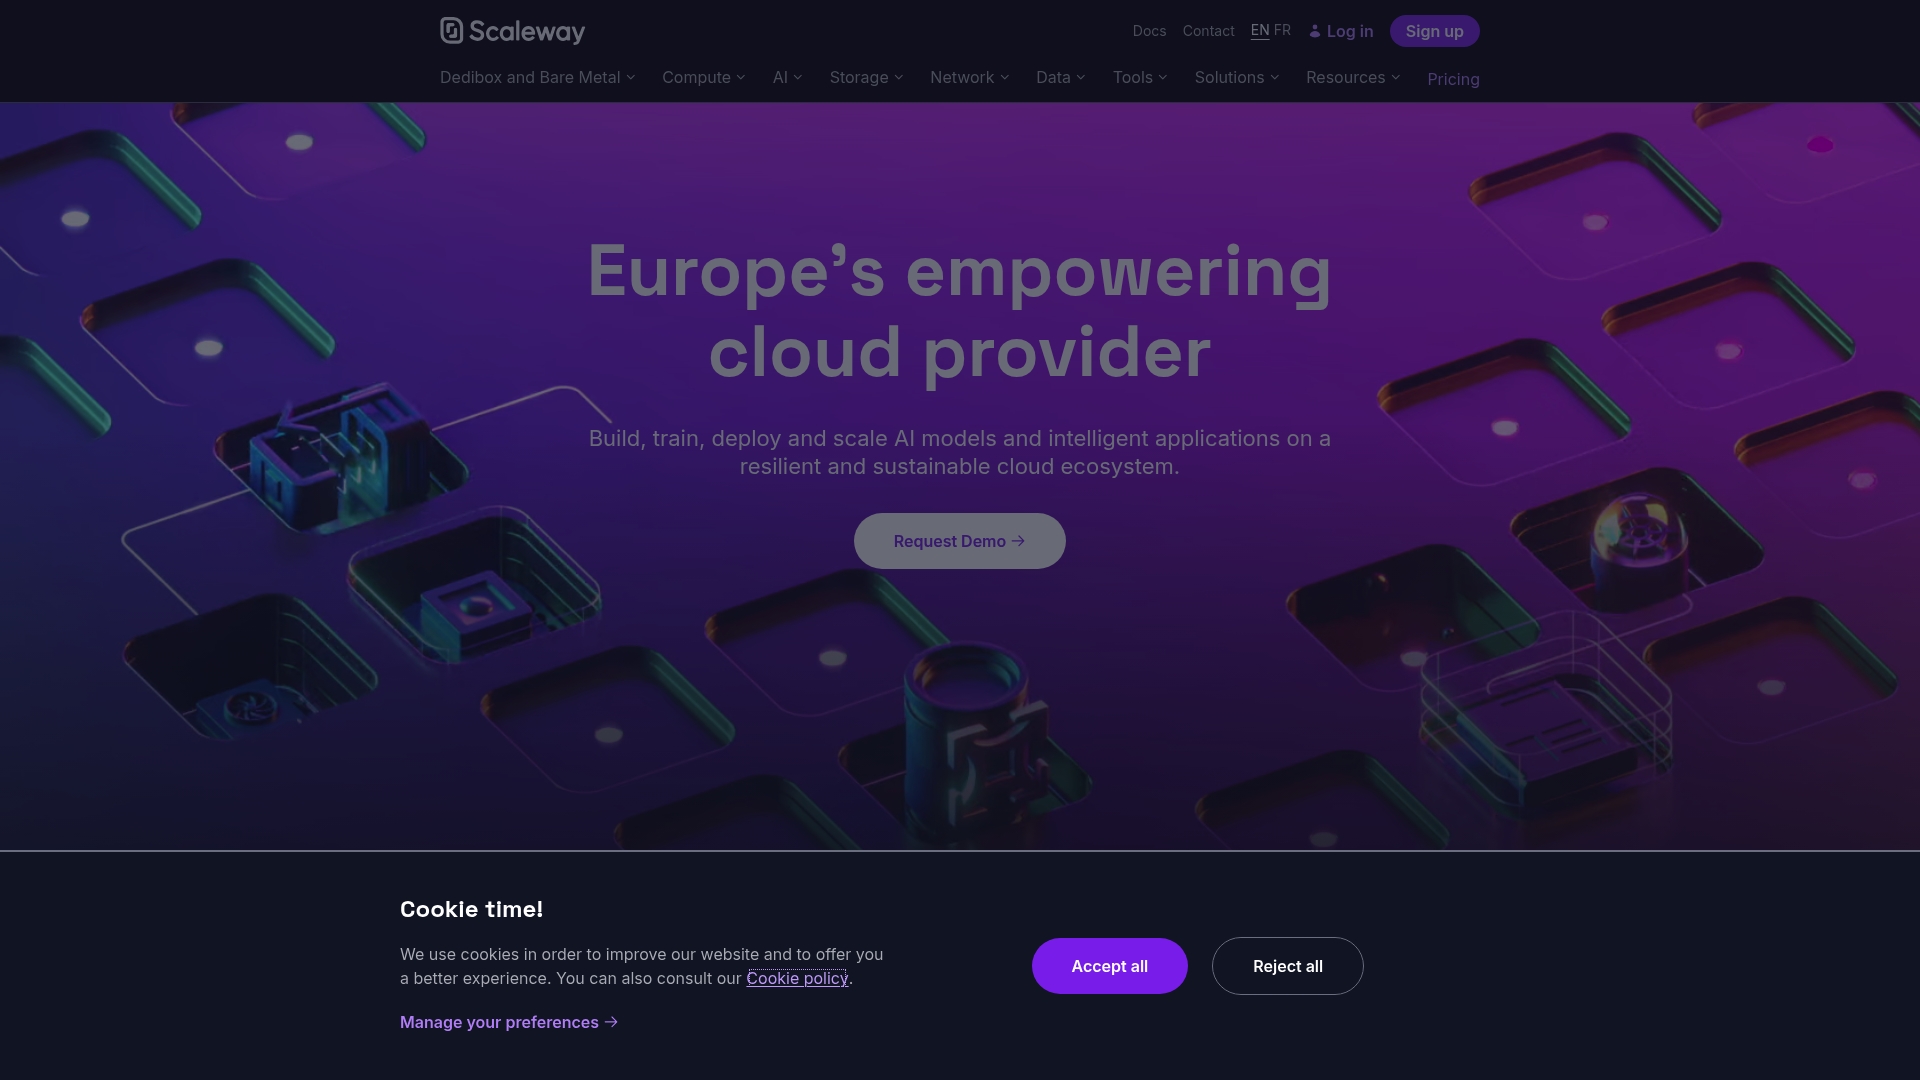Expand the Network dropdown menu
Viewport: 1920px width, 1080px height.
point(969,76)
